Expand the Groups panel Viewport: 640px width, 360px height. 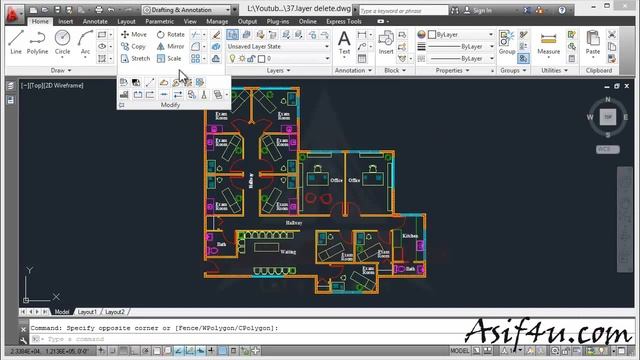[513, 71]
